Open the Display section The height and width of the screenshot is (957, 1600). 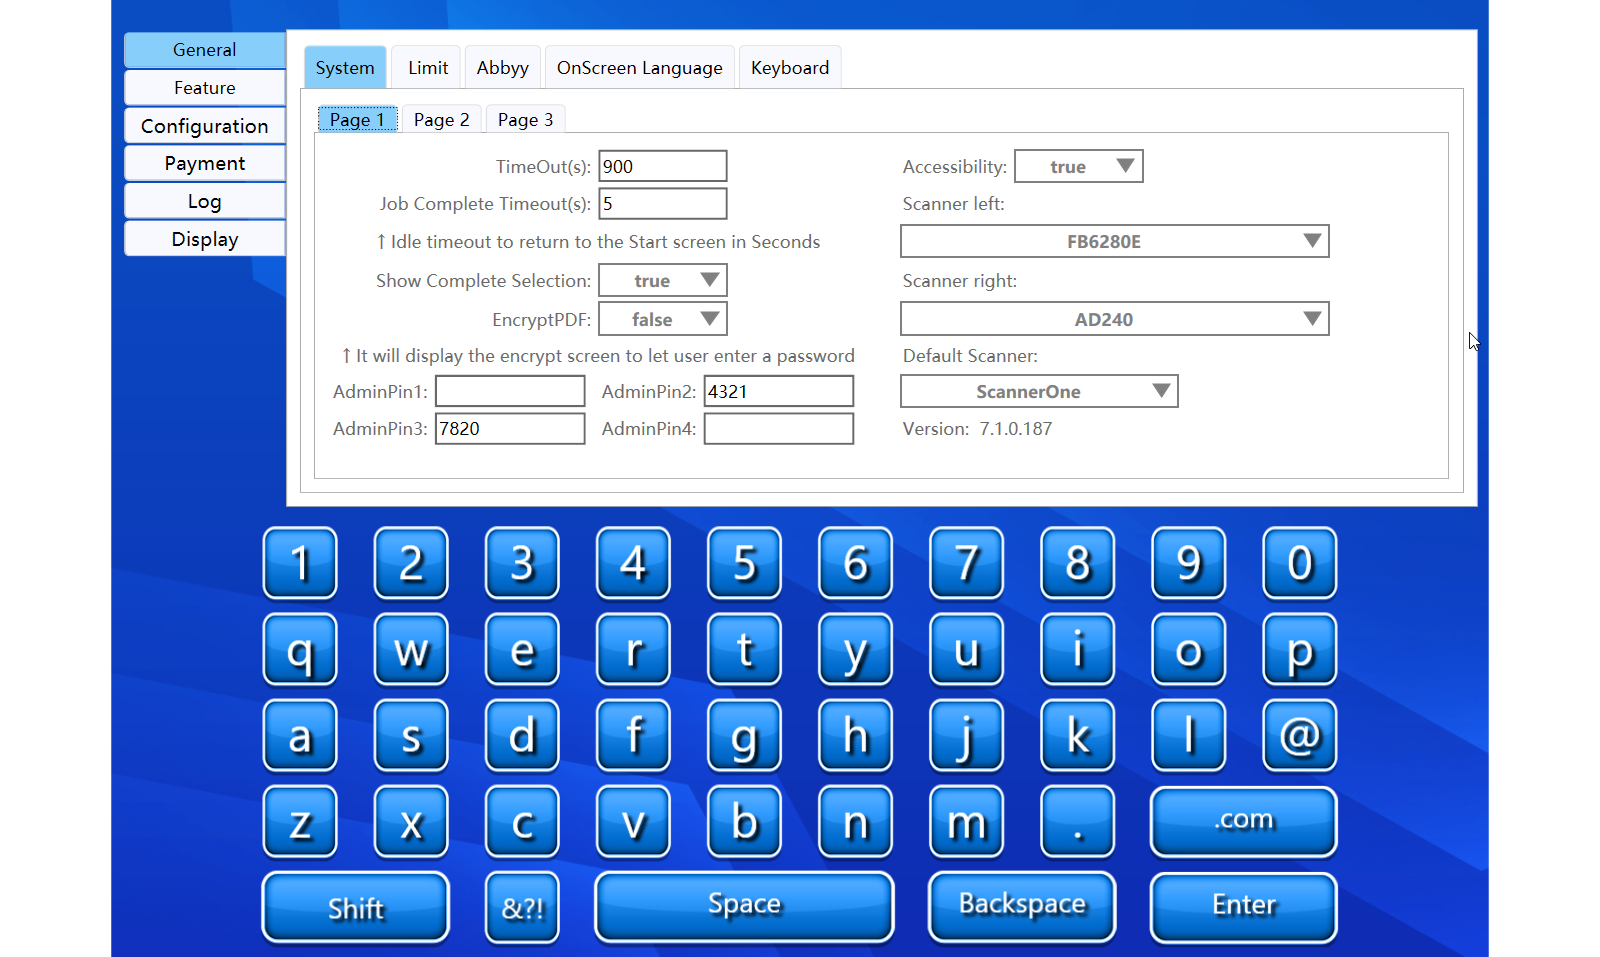point(205,239)
